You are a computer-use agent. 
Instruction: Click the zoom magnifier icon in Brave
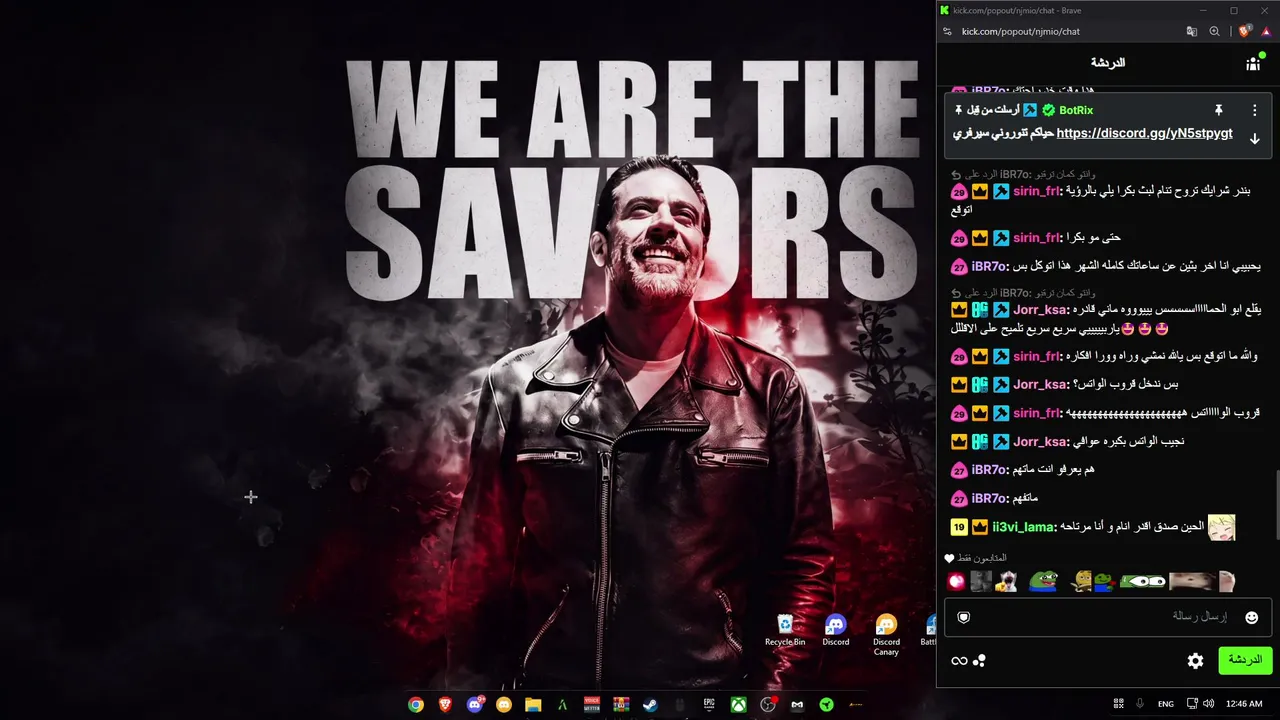point(1214,31)
